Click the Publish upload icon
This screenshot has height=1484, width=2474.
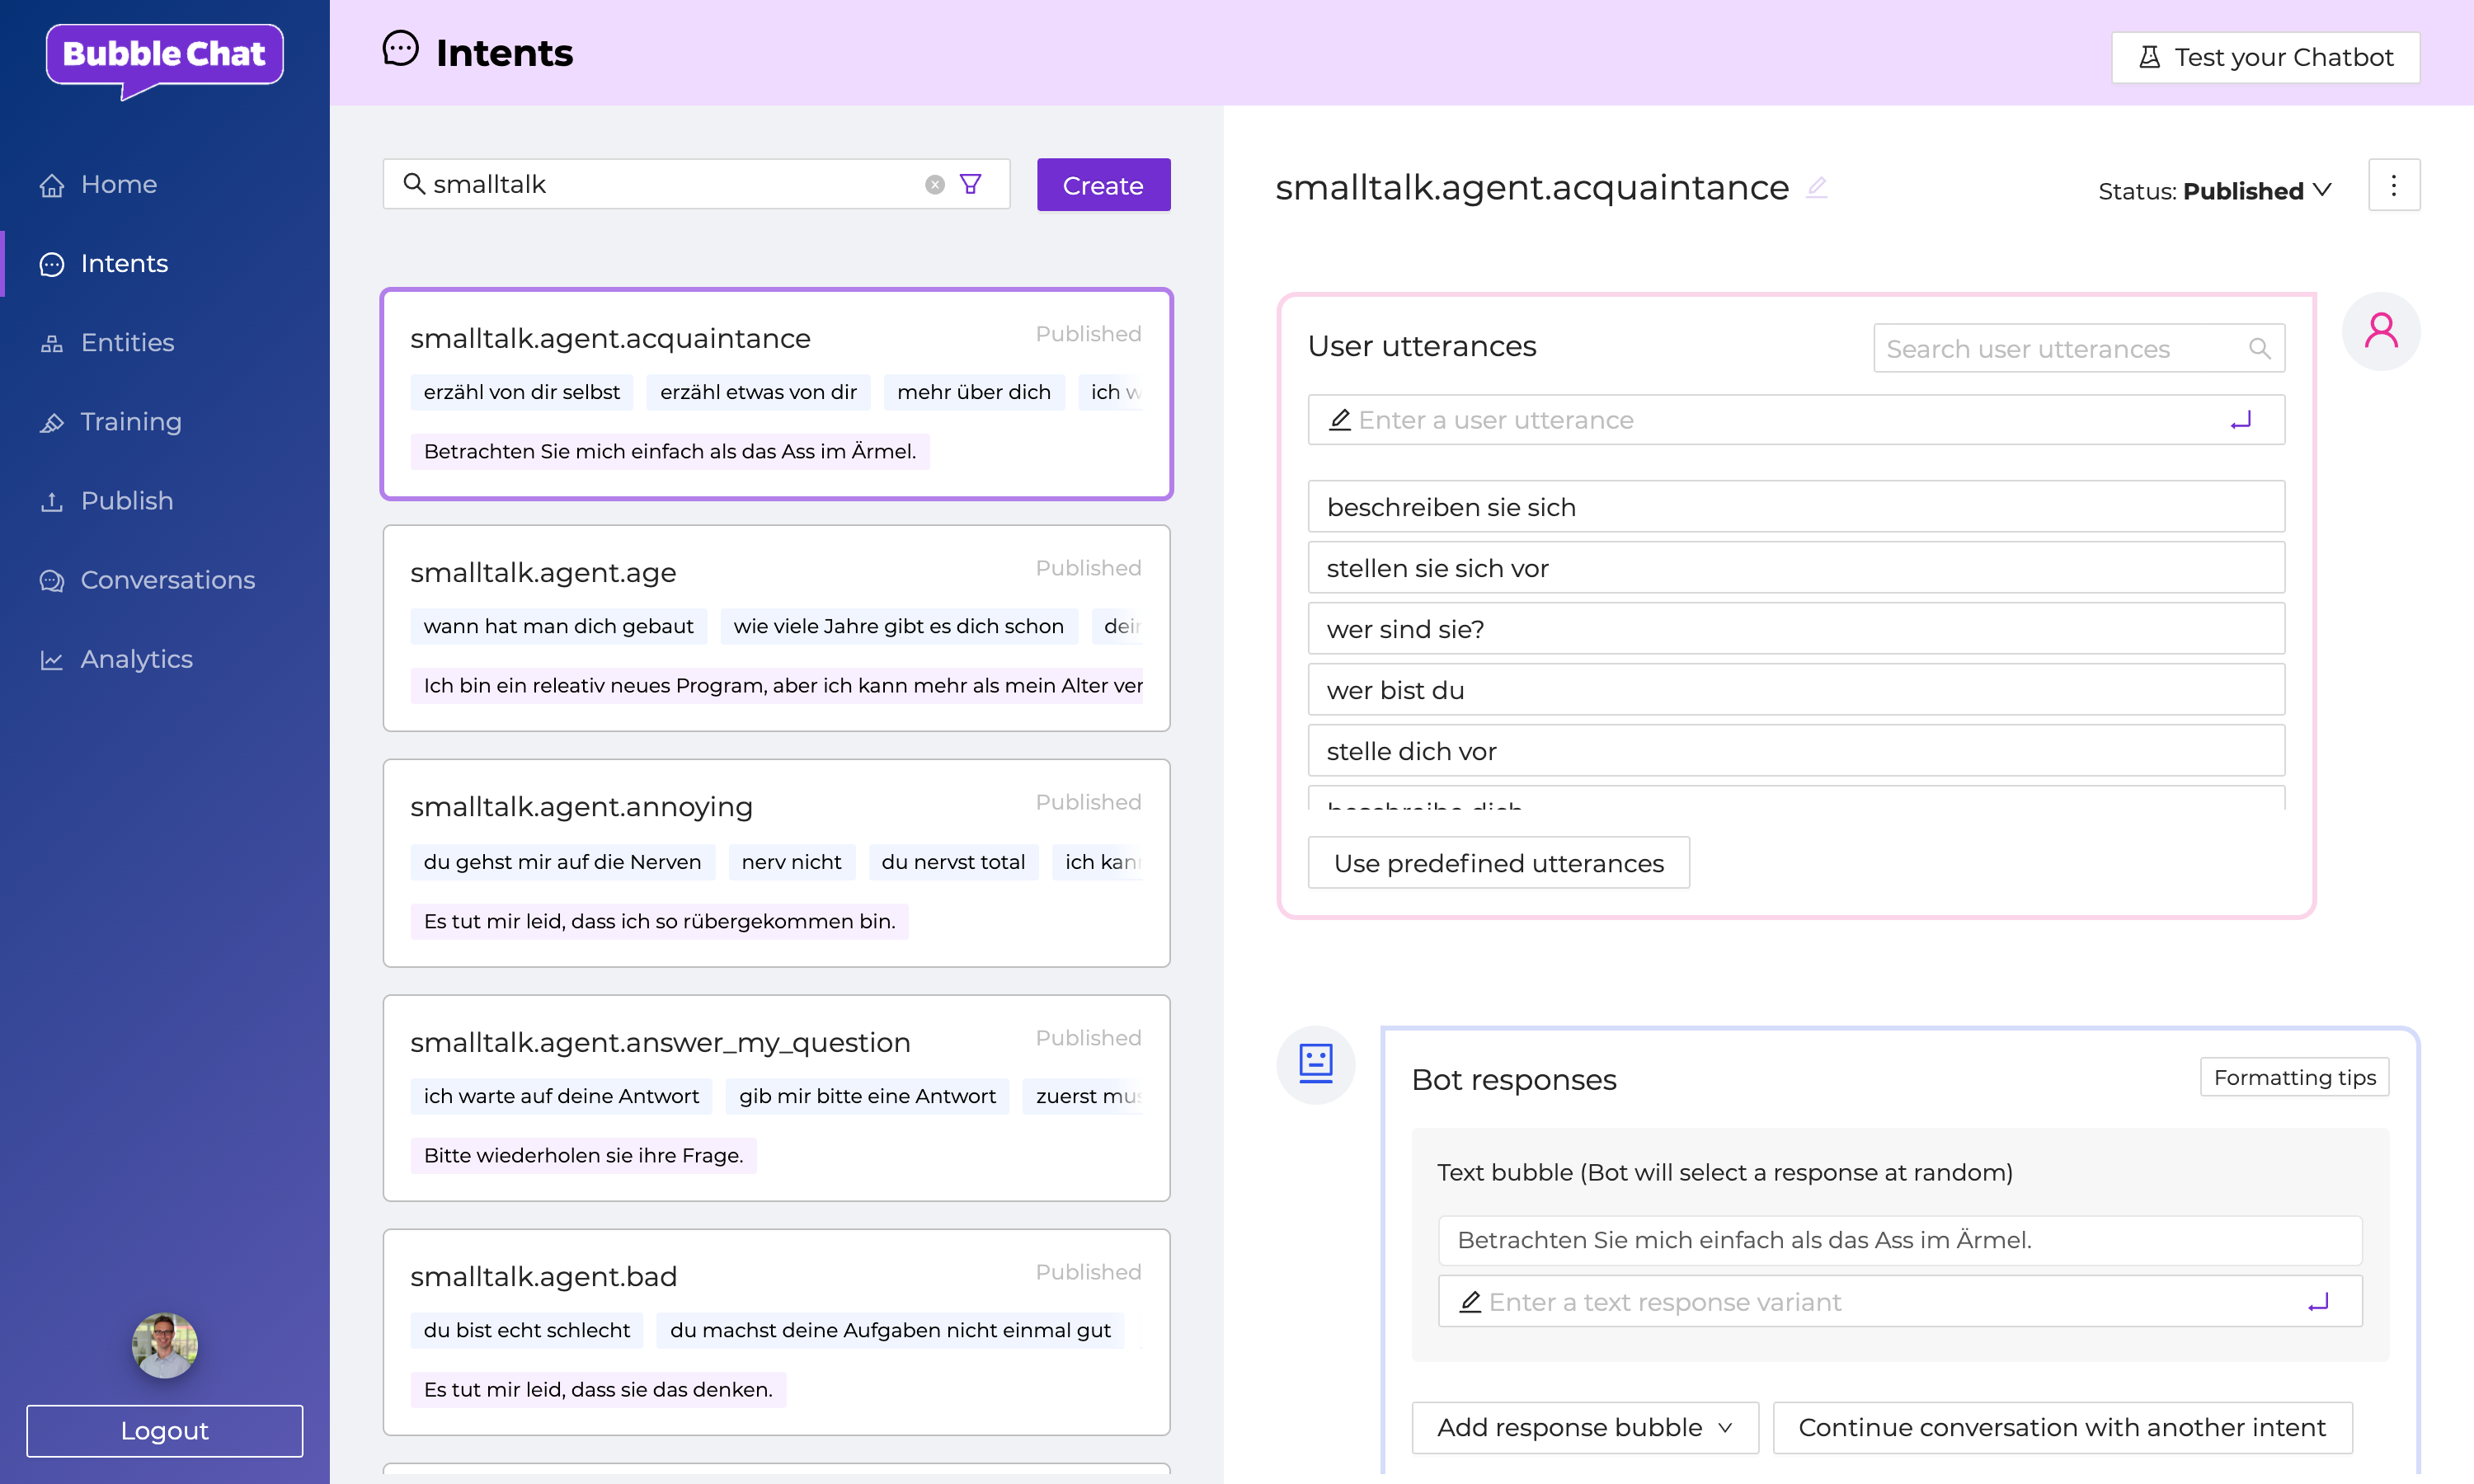(53, 501)
